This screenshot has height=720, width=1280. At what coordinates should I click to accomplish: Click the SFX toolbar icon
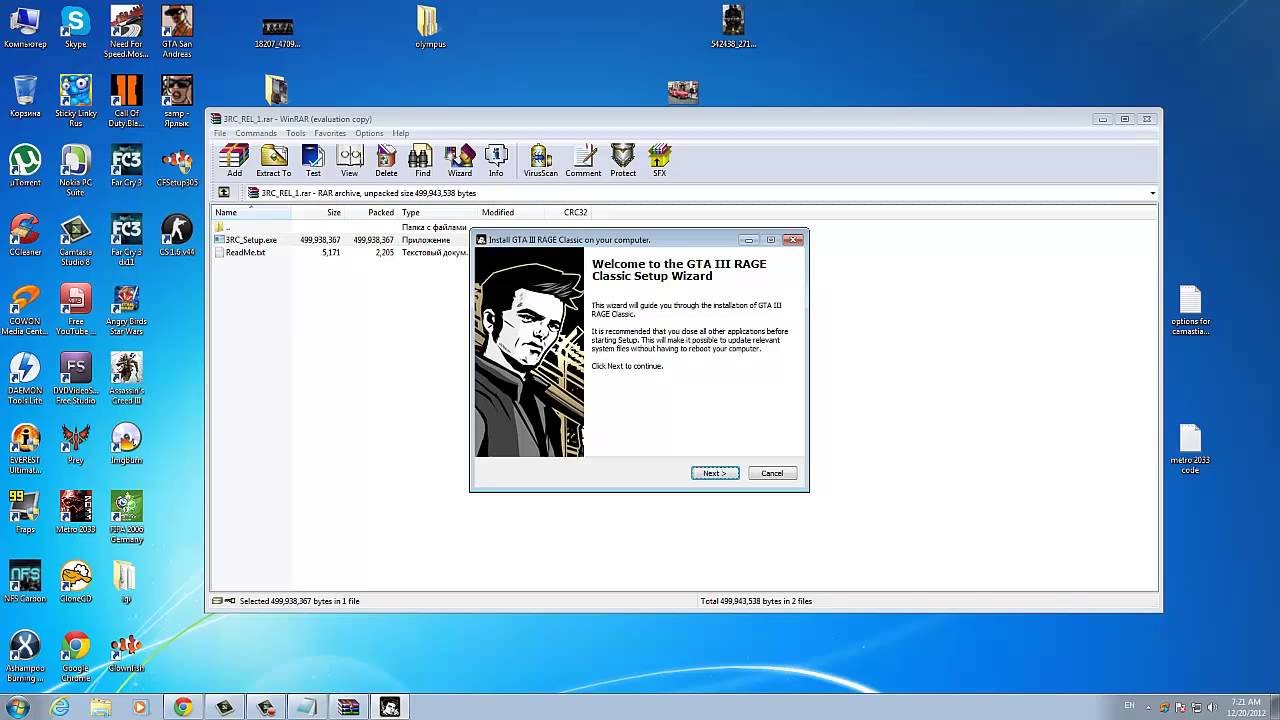coord(659,160)
